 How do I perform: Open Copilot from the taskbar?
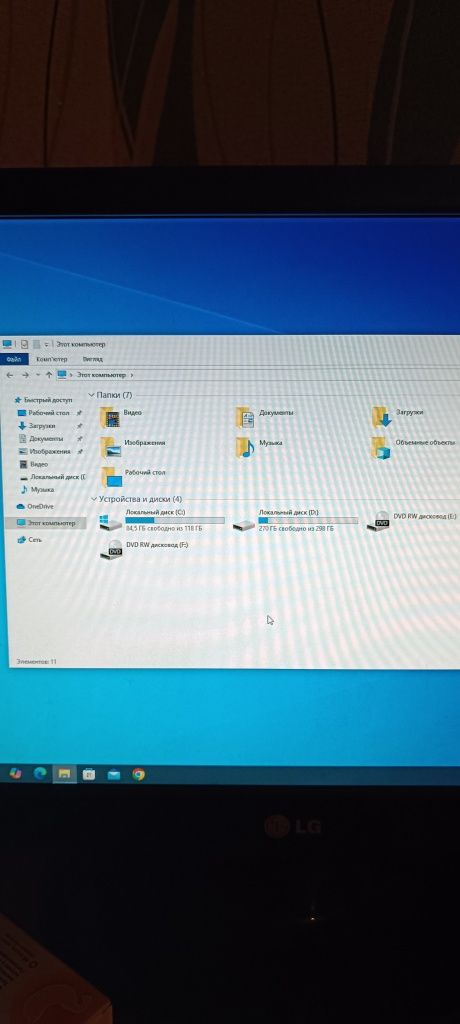16,774
